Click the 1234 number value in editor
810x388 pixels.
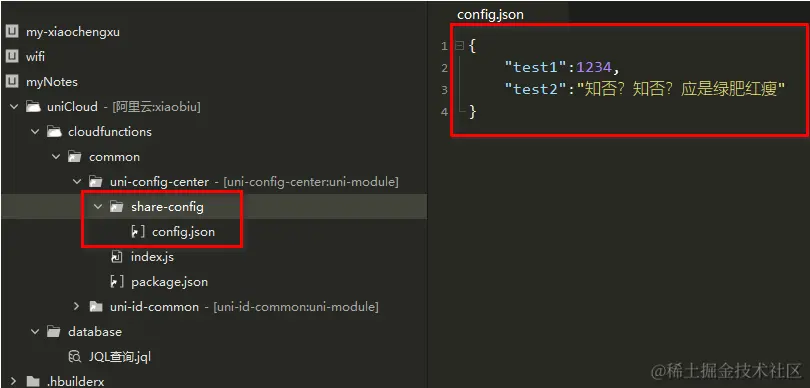point(593,67)
